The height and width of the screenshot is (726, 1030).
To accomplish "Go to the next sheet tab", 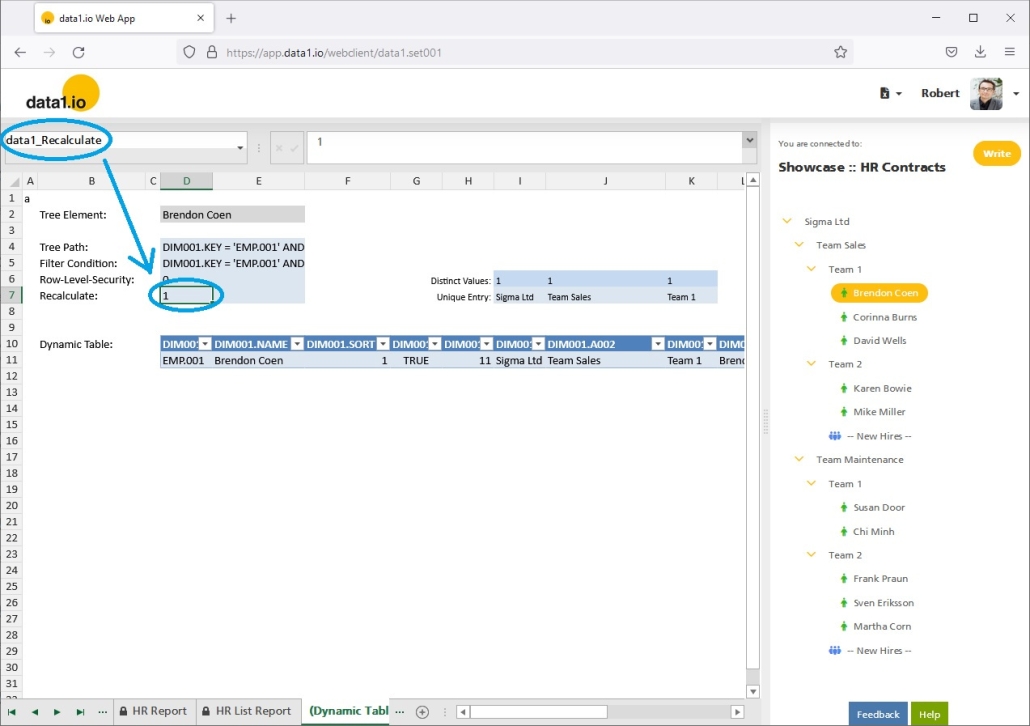I will [57, 712].
